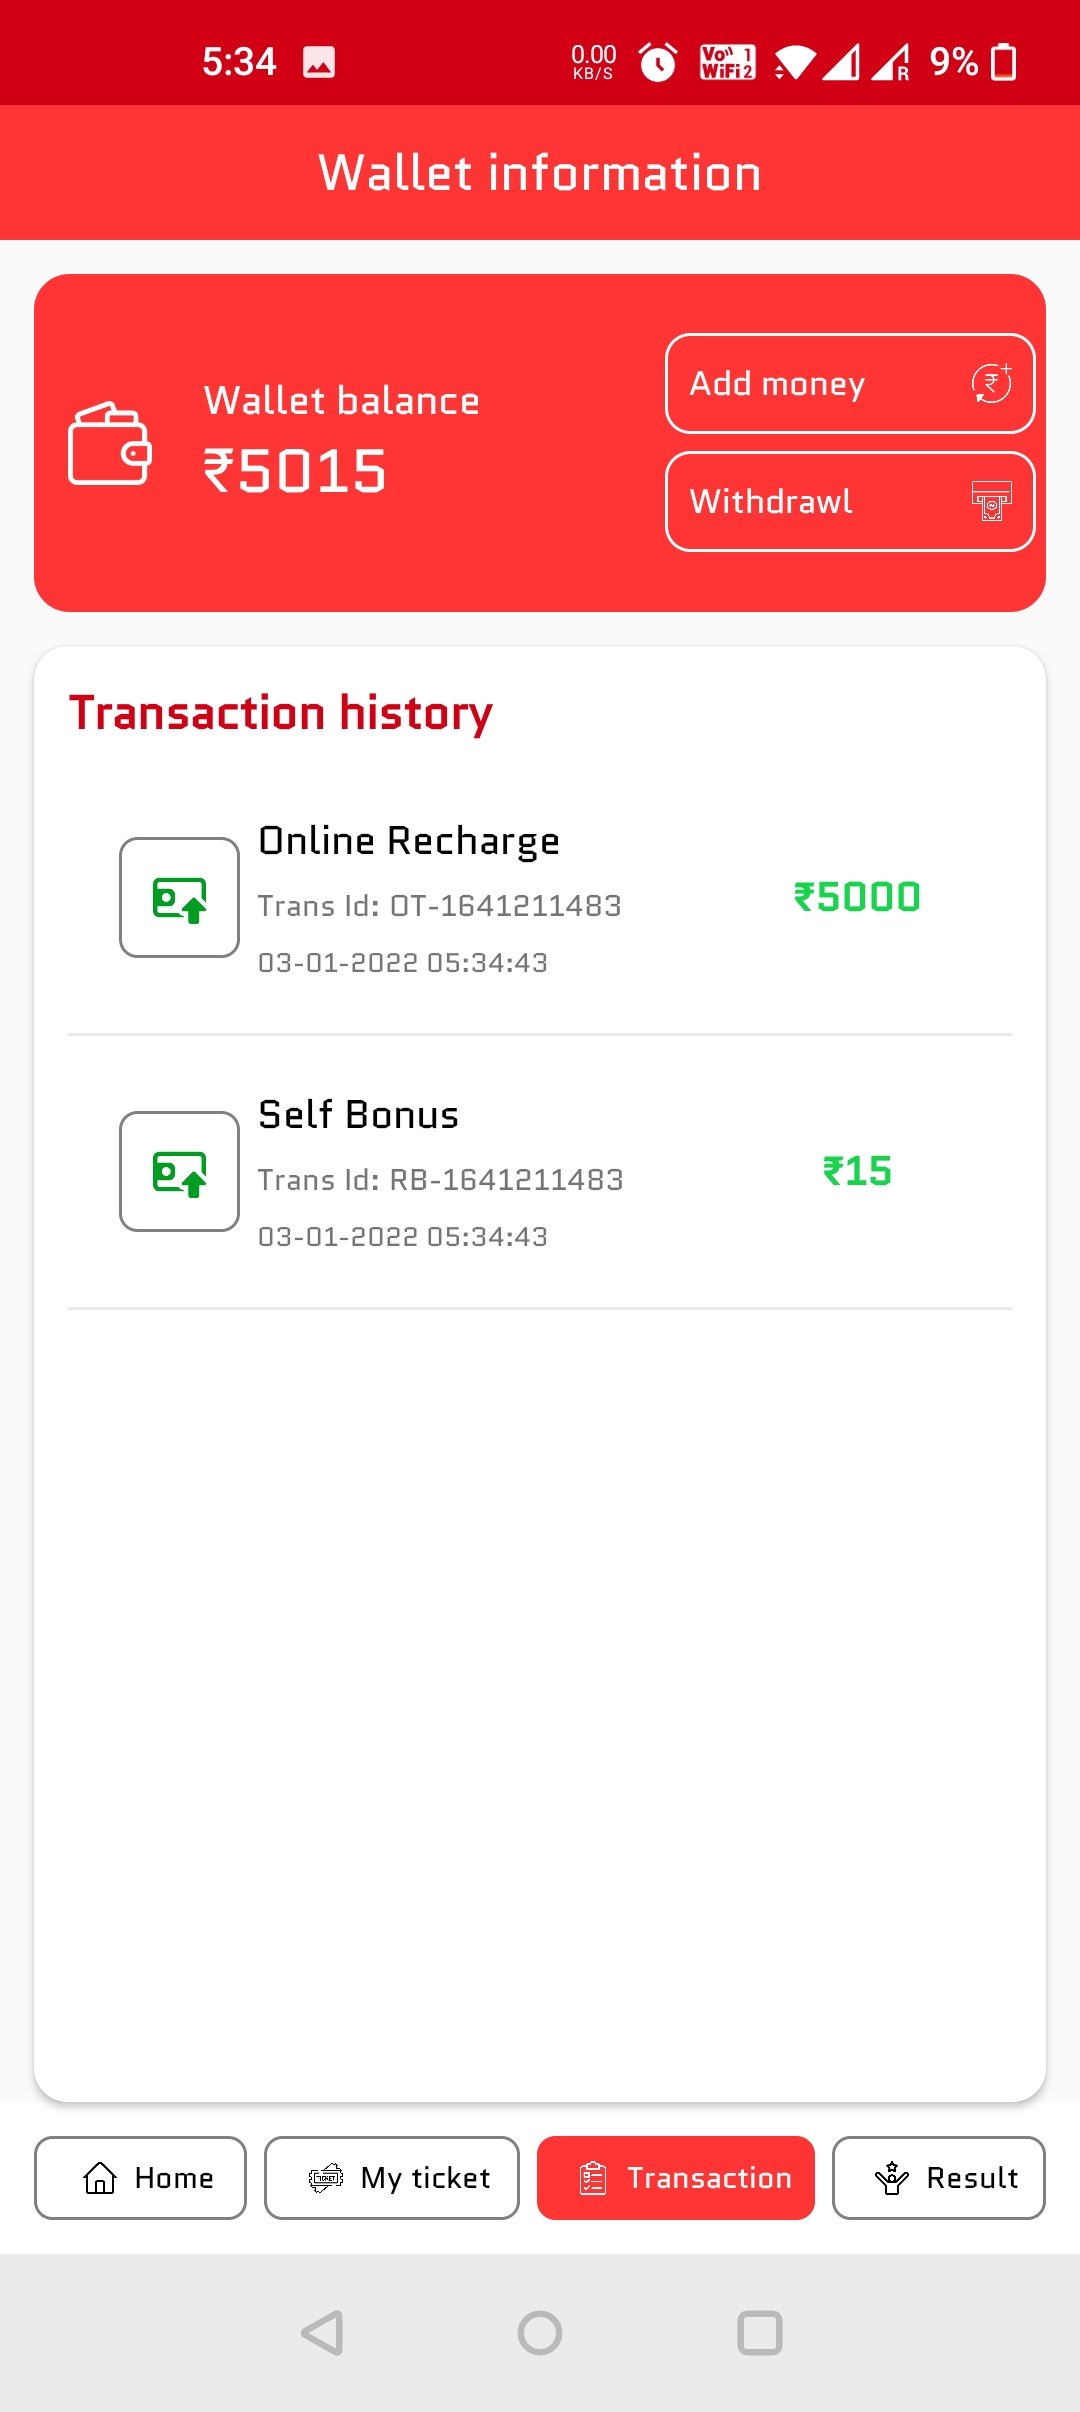
Task: Tap the ₹5015 wallet balance amount
Action: 295,471
